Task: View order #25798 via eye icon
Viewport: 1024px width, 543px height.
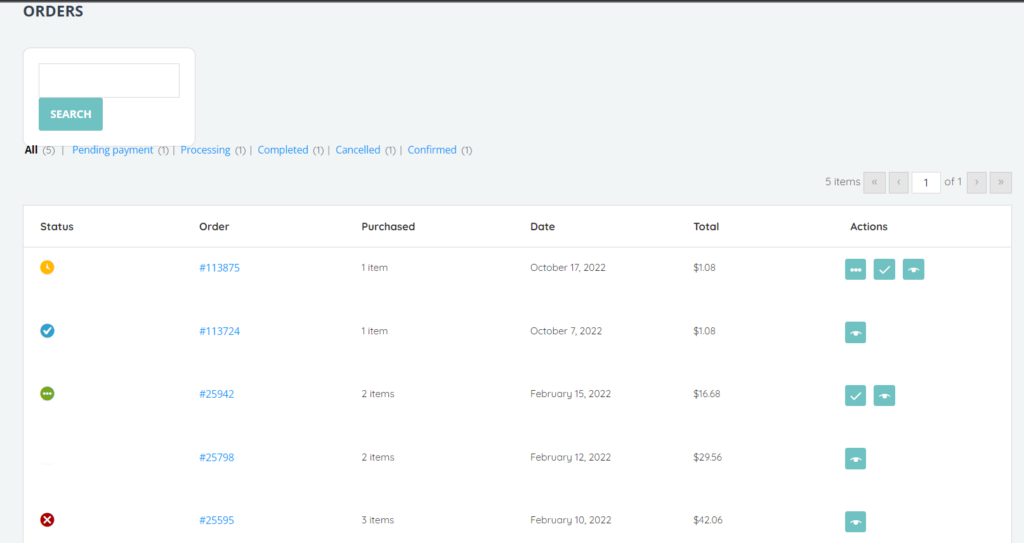Action: [855, 459]
